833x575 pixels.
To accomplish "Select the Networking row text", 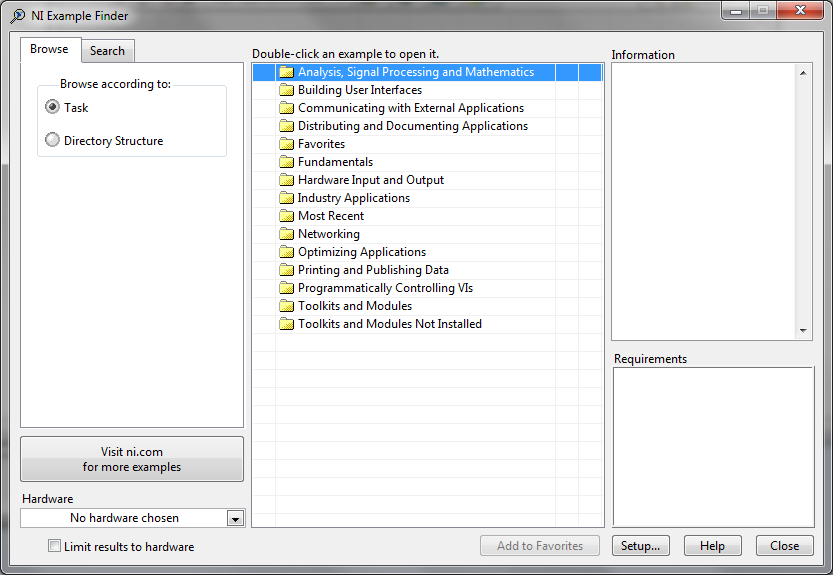I will (329, 234).
